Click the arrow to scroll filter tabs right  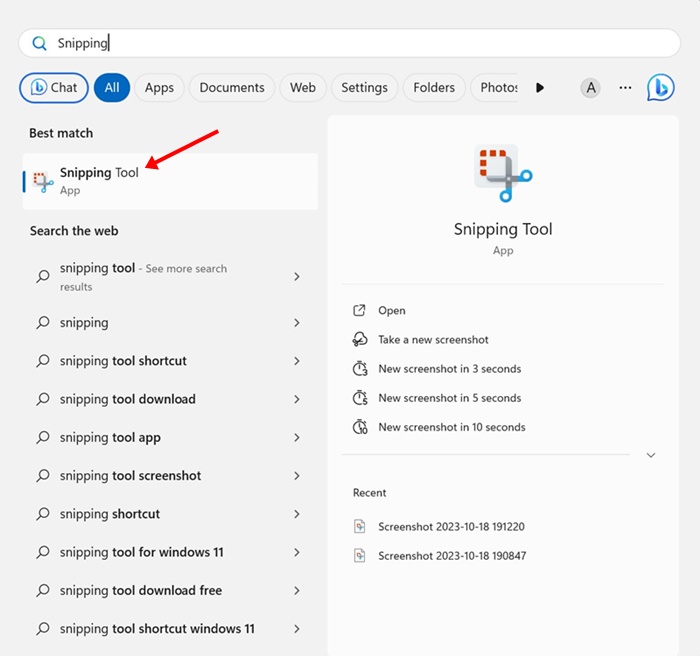[540, 88]
